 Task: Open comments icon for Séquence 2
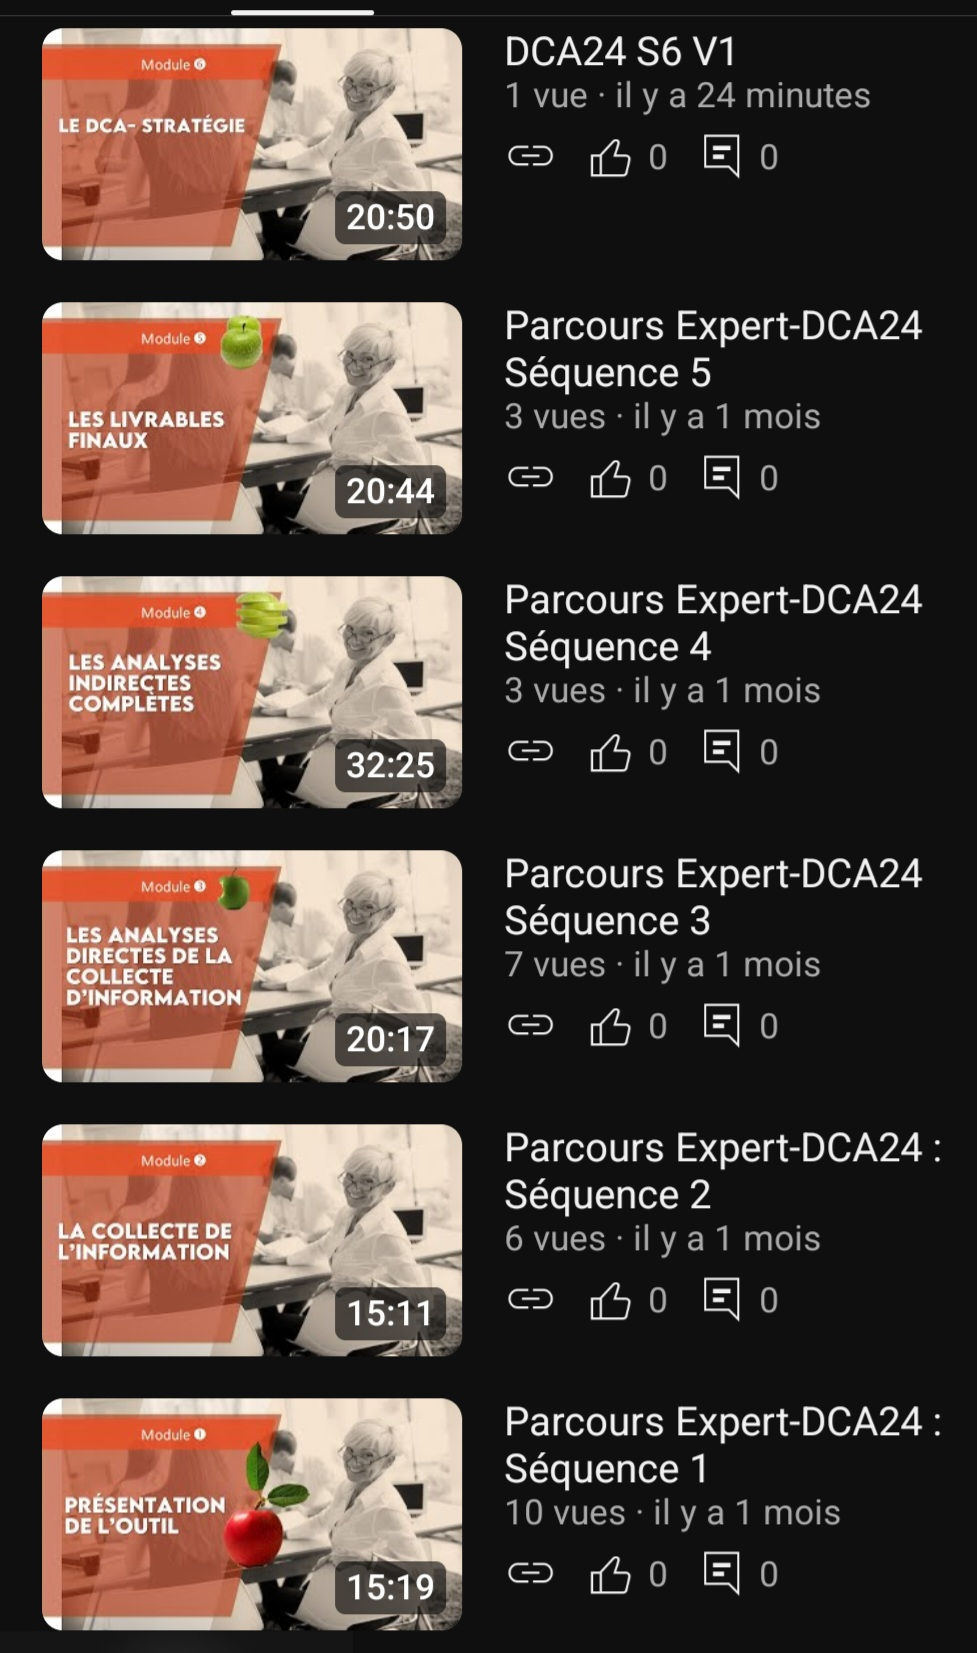[x=722, y=1299]
